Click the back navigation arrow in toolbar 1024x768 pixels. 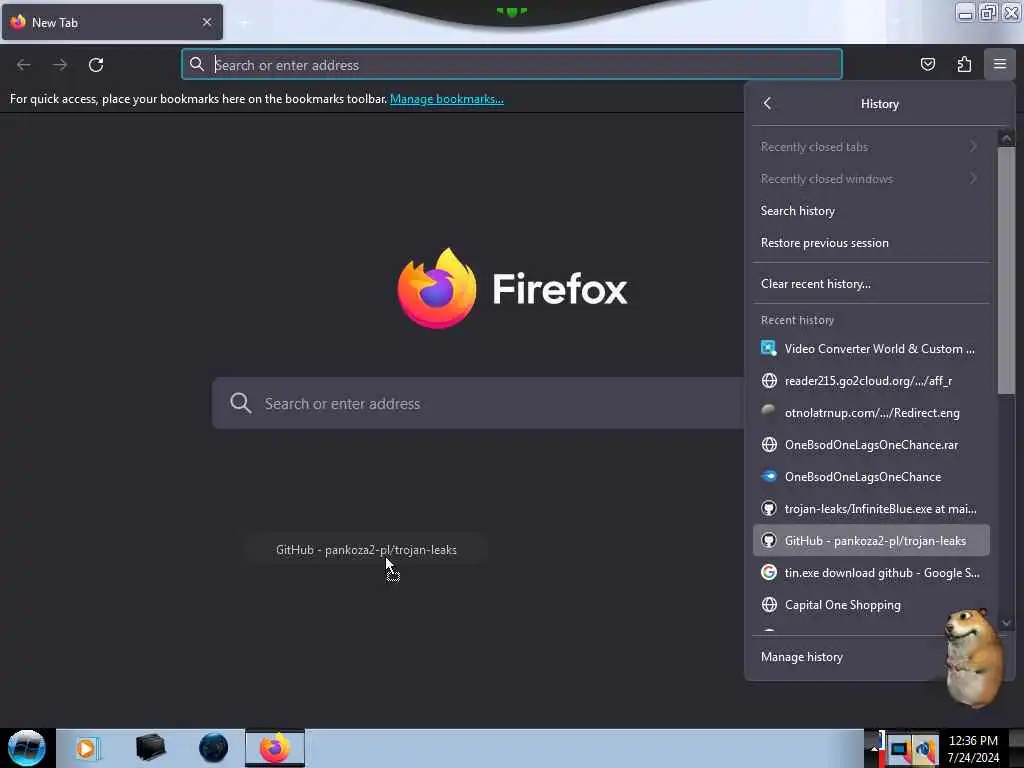pos(24,65)
